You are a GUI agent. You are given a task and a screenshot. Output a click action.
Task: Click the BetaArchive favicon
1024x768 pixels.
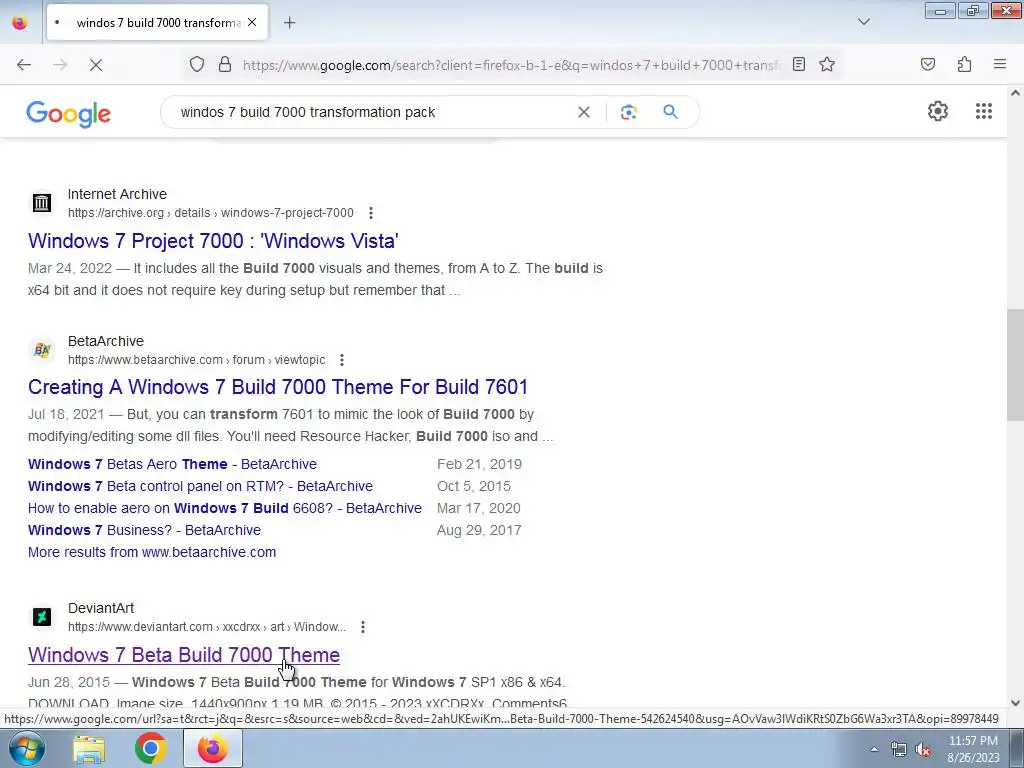[x=42, y=350]
